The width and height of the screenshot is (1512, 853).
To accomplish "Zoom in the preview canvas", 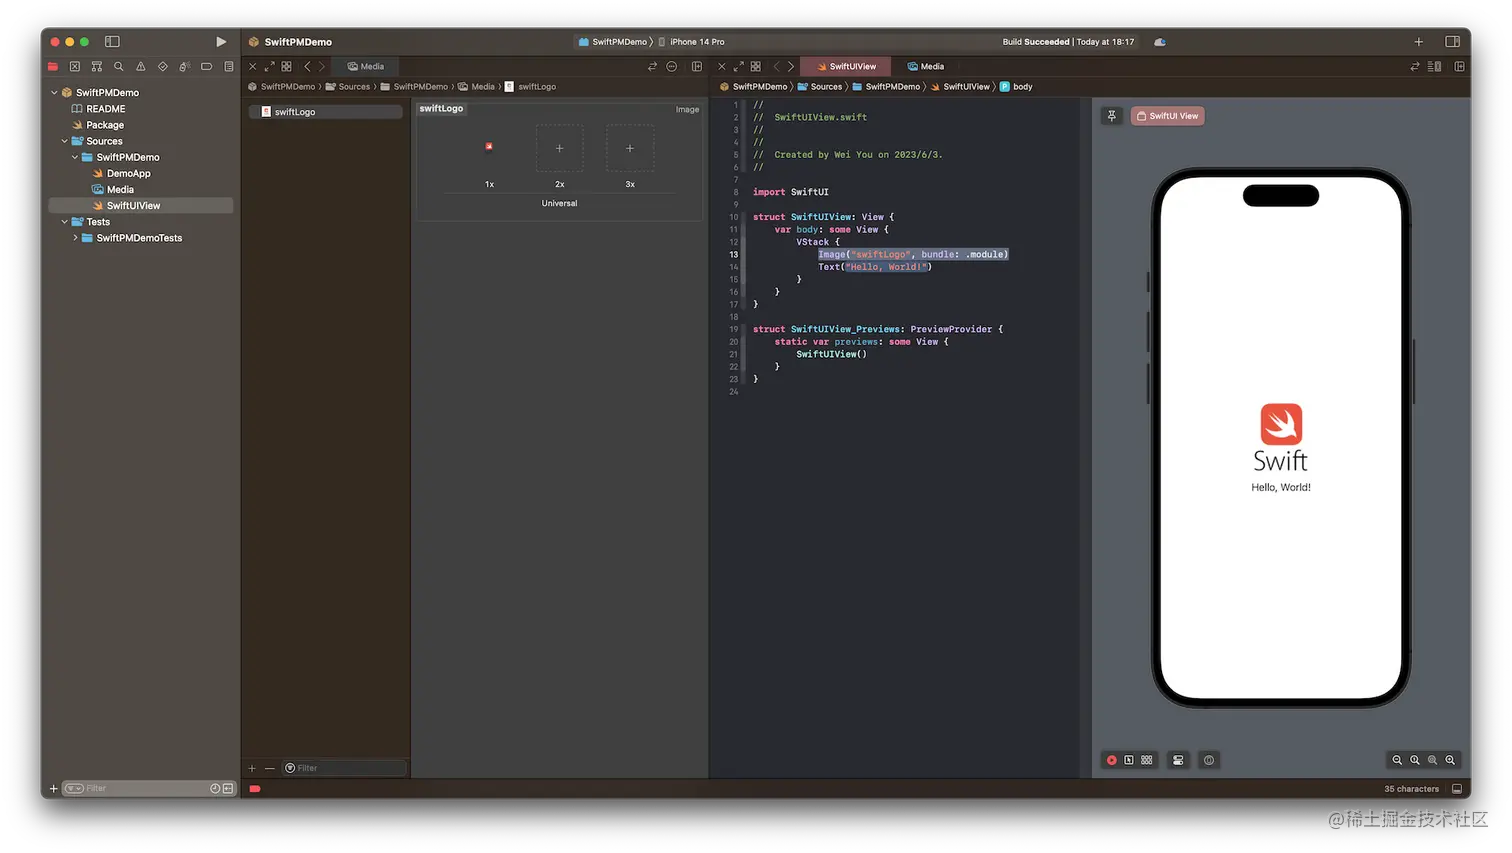I will click(1450, 761).
